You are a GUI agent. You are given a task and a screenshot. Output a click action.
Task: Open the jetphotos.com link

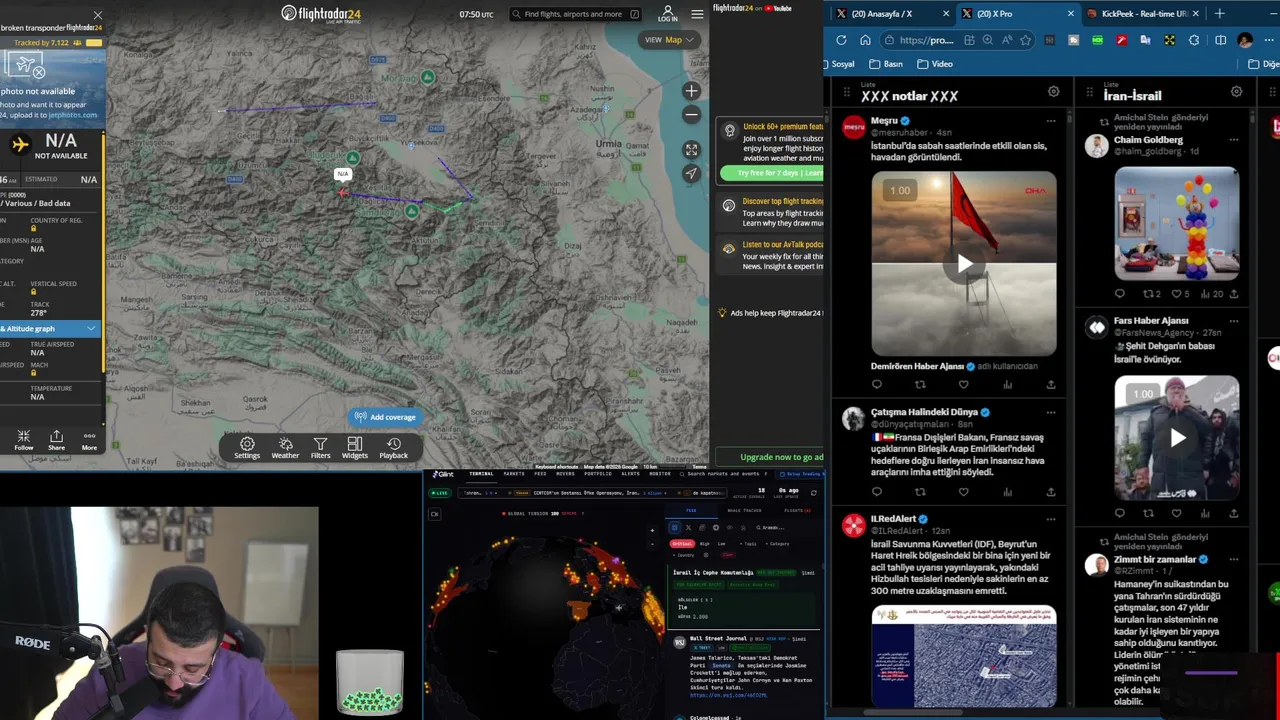click(x=72, y=115)
